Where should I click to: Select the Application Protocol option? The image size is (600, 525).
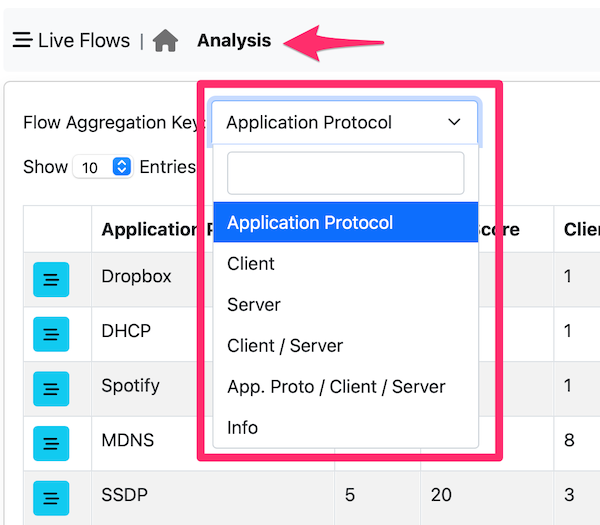346,222
